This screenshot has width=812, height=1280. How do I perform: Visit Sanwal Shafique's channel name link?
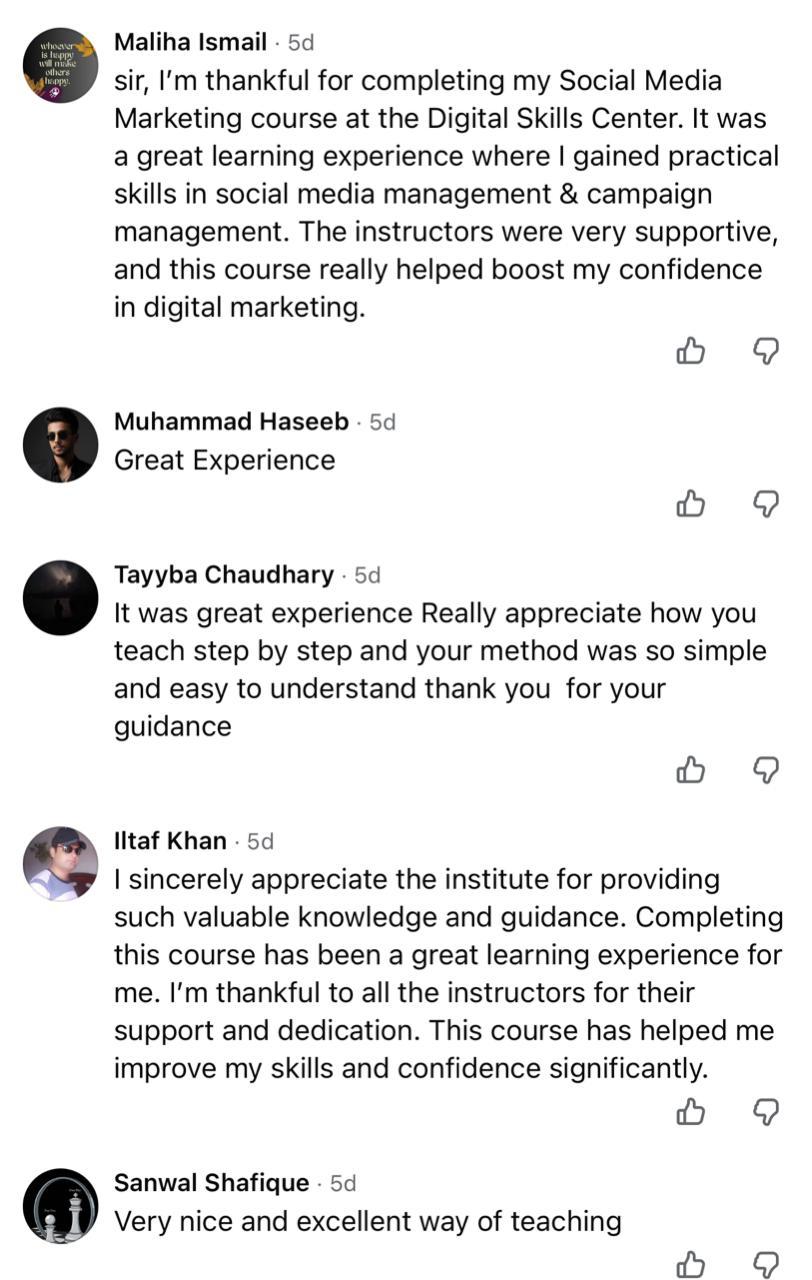point(211,1183)
